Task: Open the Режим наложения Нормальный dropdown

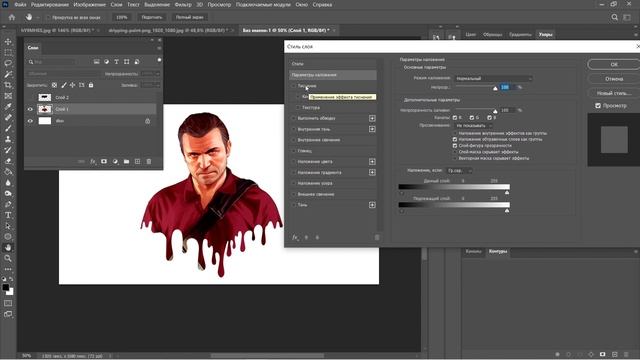Action: tap(494, 78)
